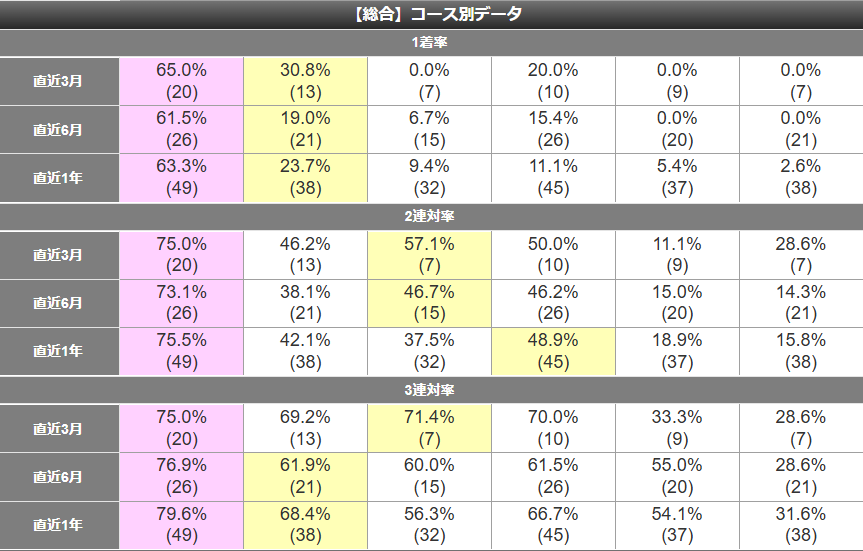Select the yellow 71.4% cell
The height and width of the screenshot is (551, 863).
pyautogui.click(x=429, y=428)
